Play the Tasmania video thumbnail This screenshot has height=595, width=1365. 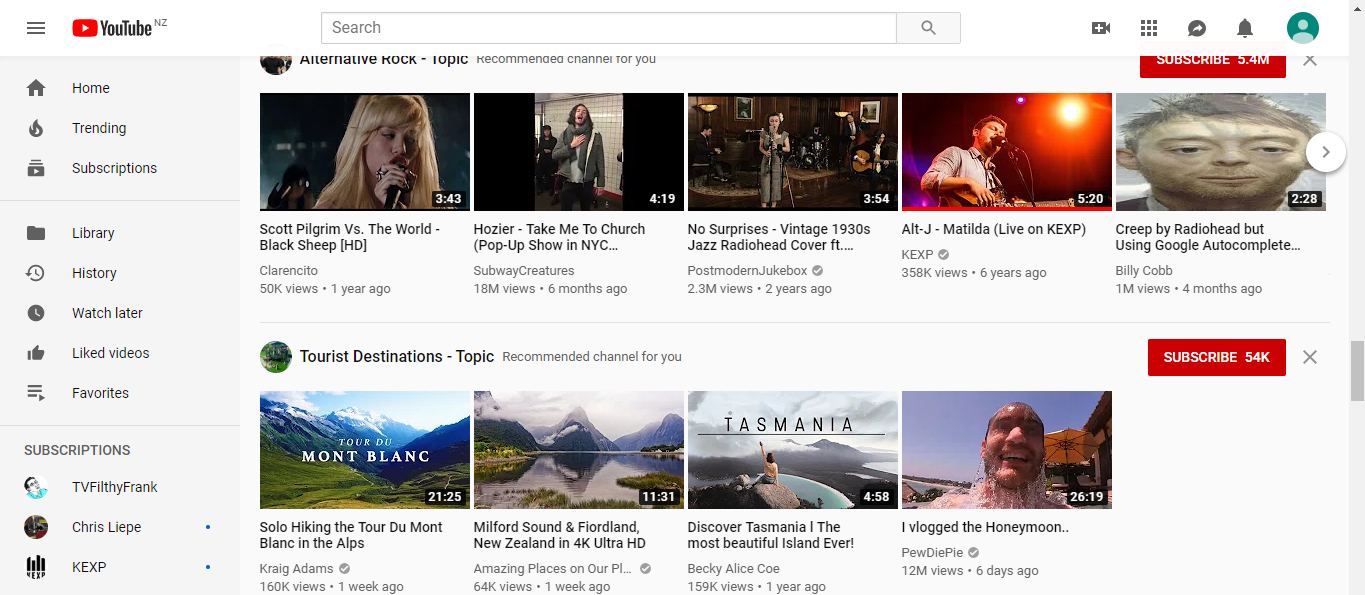[792, 450]
